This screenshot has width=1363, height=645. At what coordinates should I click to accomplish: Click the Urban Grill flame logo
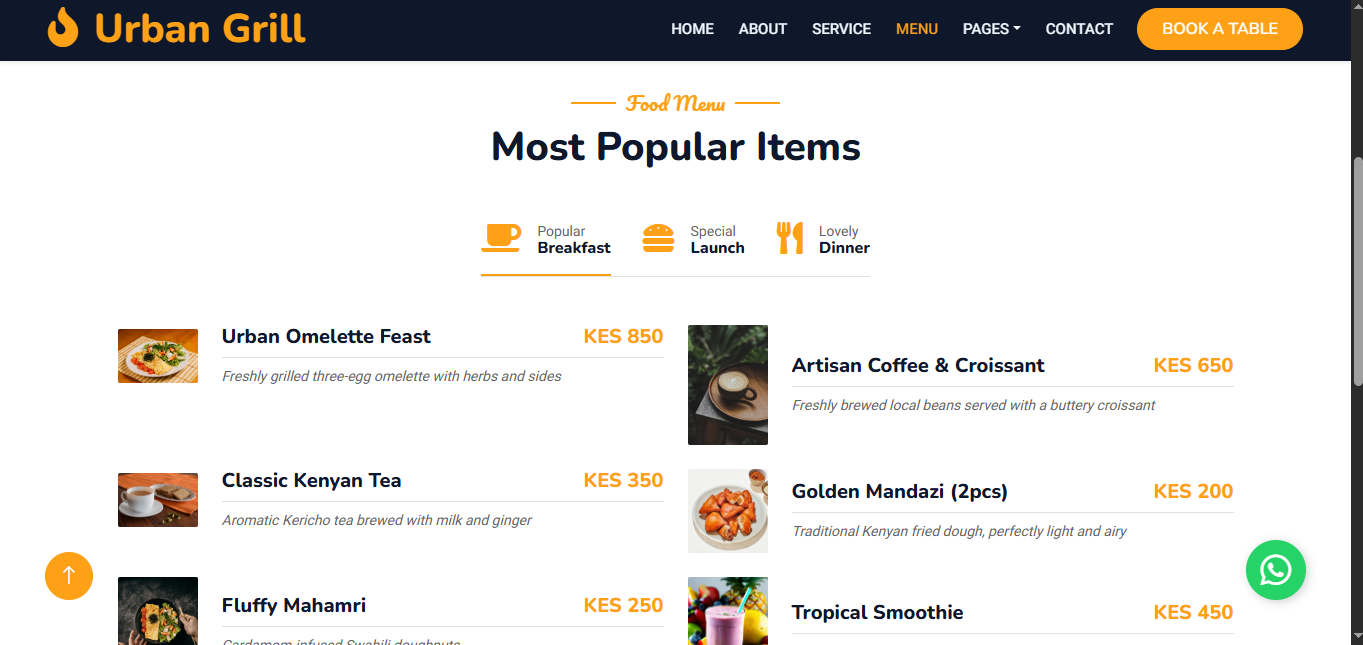[62, 28]
